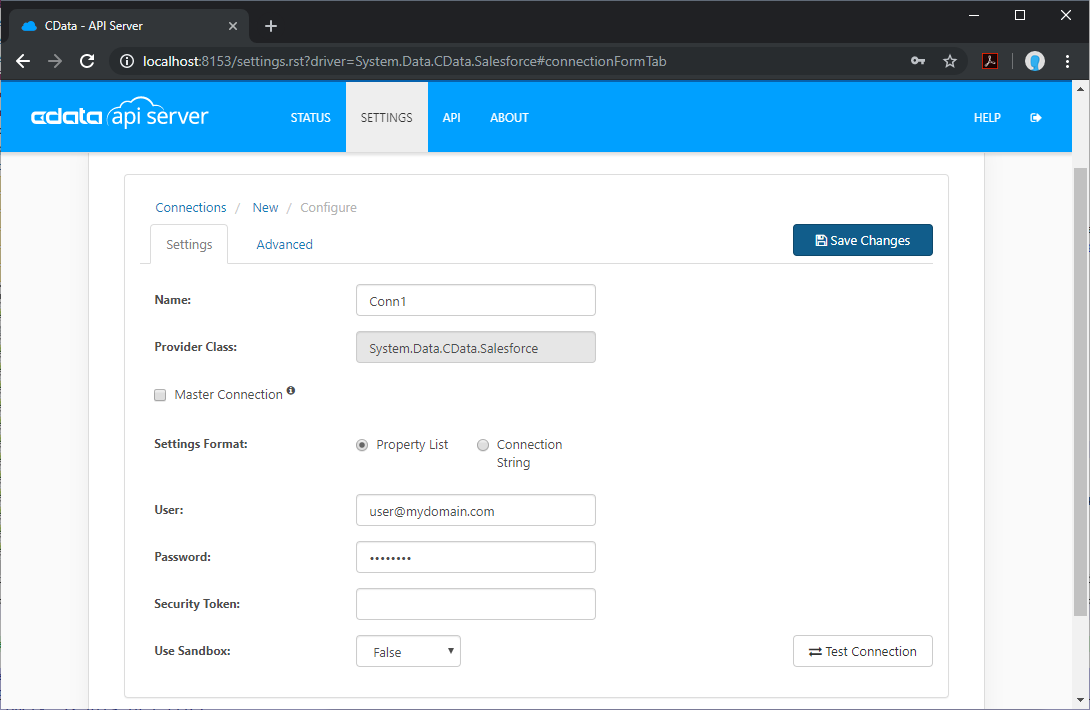Click the Master Connection info icon

(x=291, y=391)
